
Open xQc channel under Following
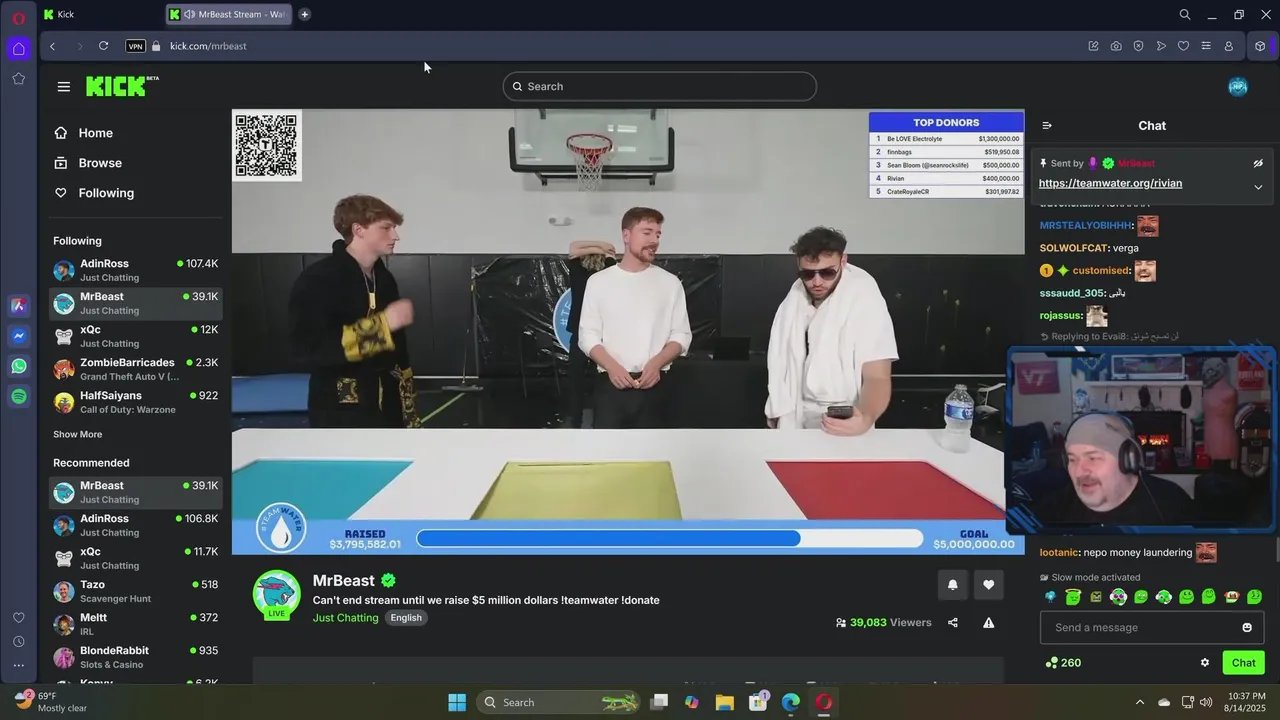135,336
